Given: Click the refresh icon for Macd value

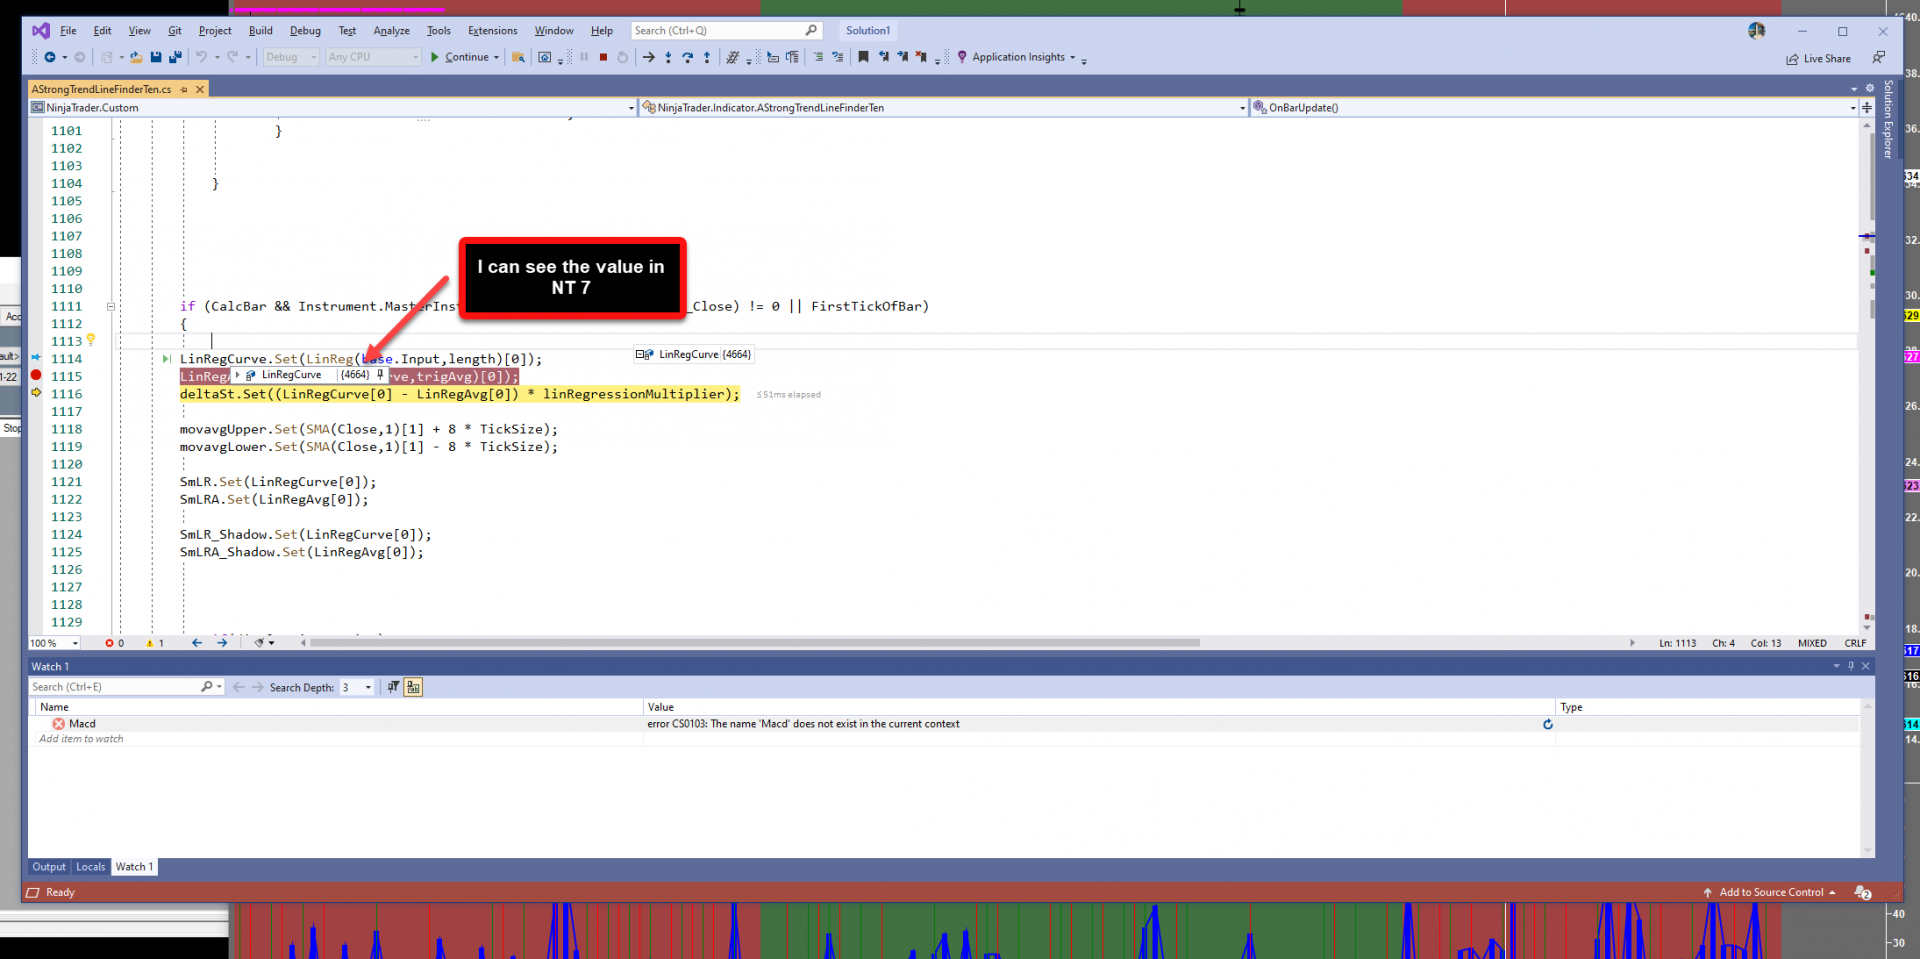Looking at the screenshot, I should (x=1548, y=724).
